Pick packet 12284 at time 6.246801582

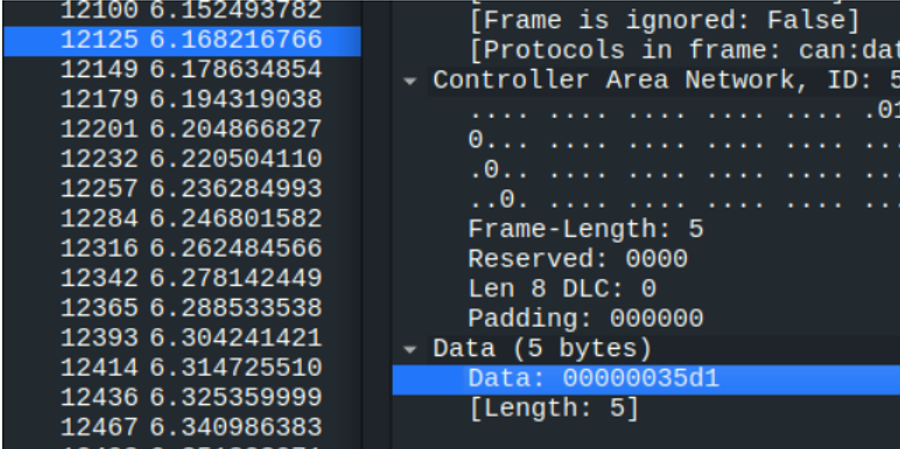click(x=190, y=218)
